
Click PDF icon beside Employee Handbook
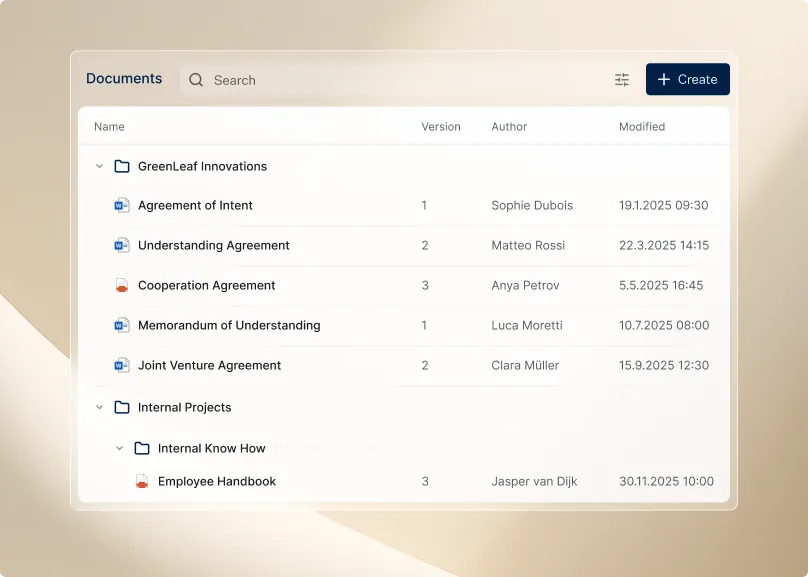pos(142,481)
